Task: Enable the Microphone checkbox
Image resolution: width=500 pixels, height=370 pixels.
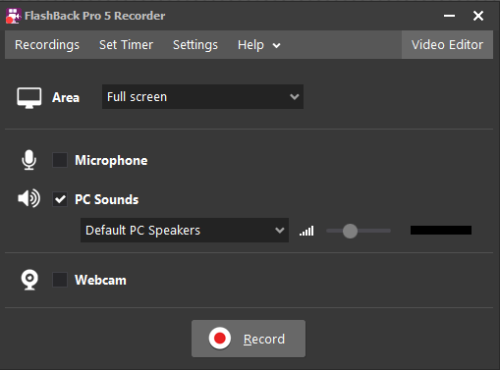Action: pyautogui.click(x=60, y=160)
